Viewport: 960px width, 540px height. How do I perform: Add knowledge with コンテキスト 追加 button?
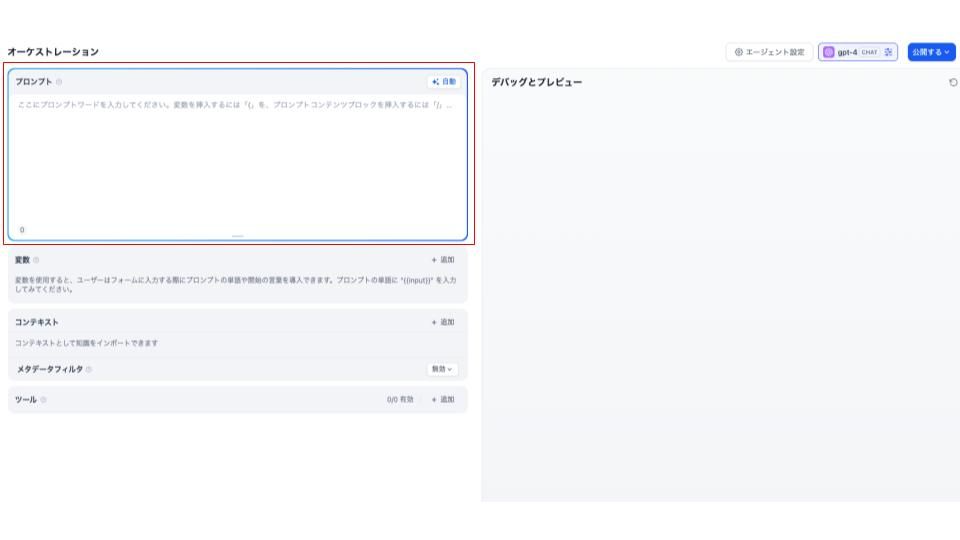coord(442,322)
